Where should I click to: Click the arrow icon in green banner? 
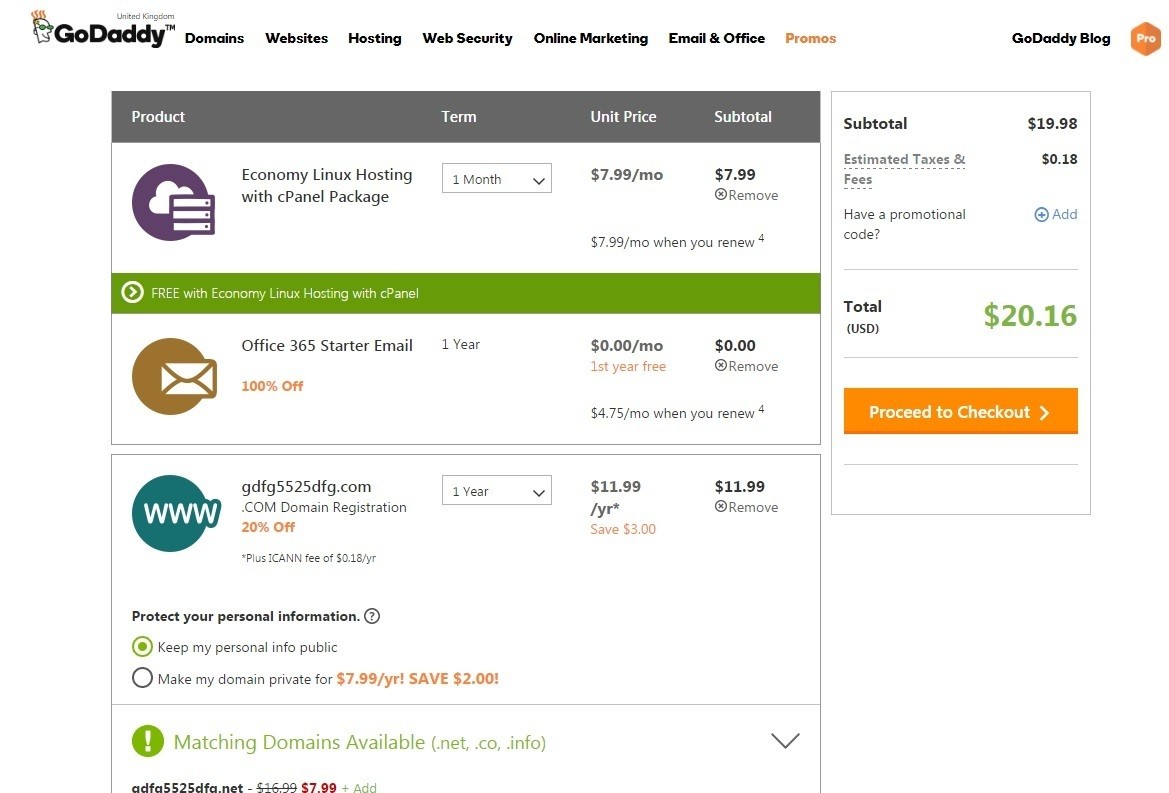click(x=132, y=293)
